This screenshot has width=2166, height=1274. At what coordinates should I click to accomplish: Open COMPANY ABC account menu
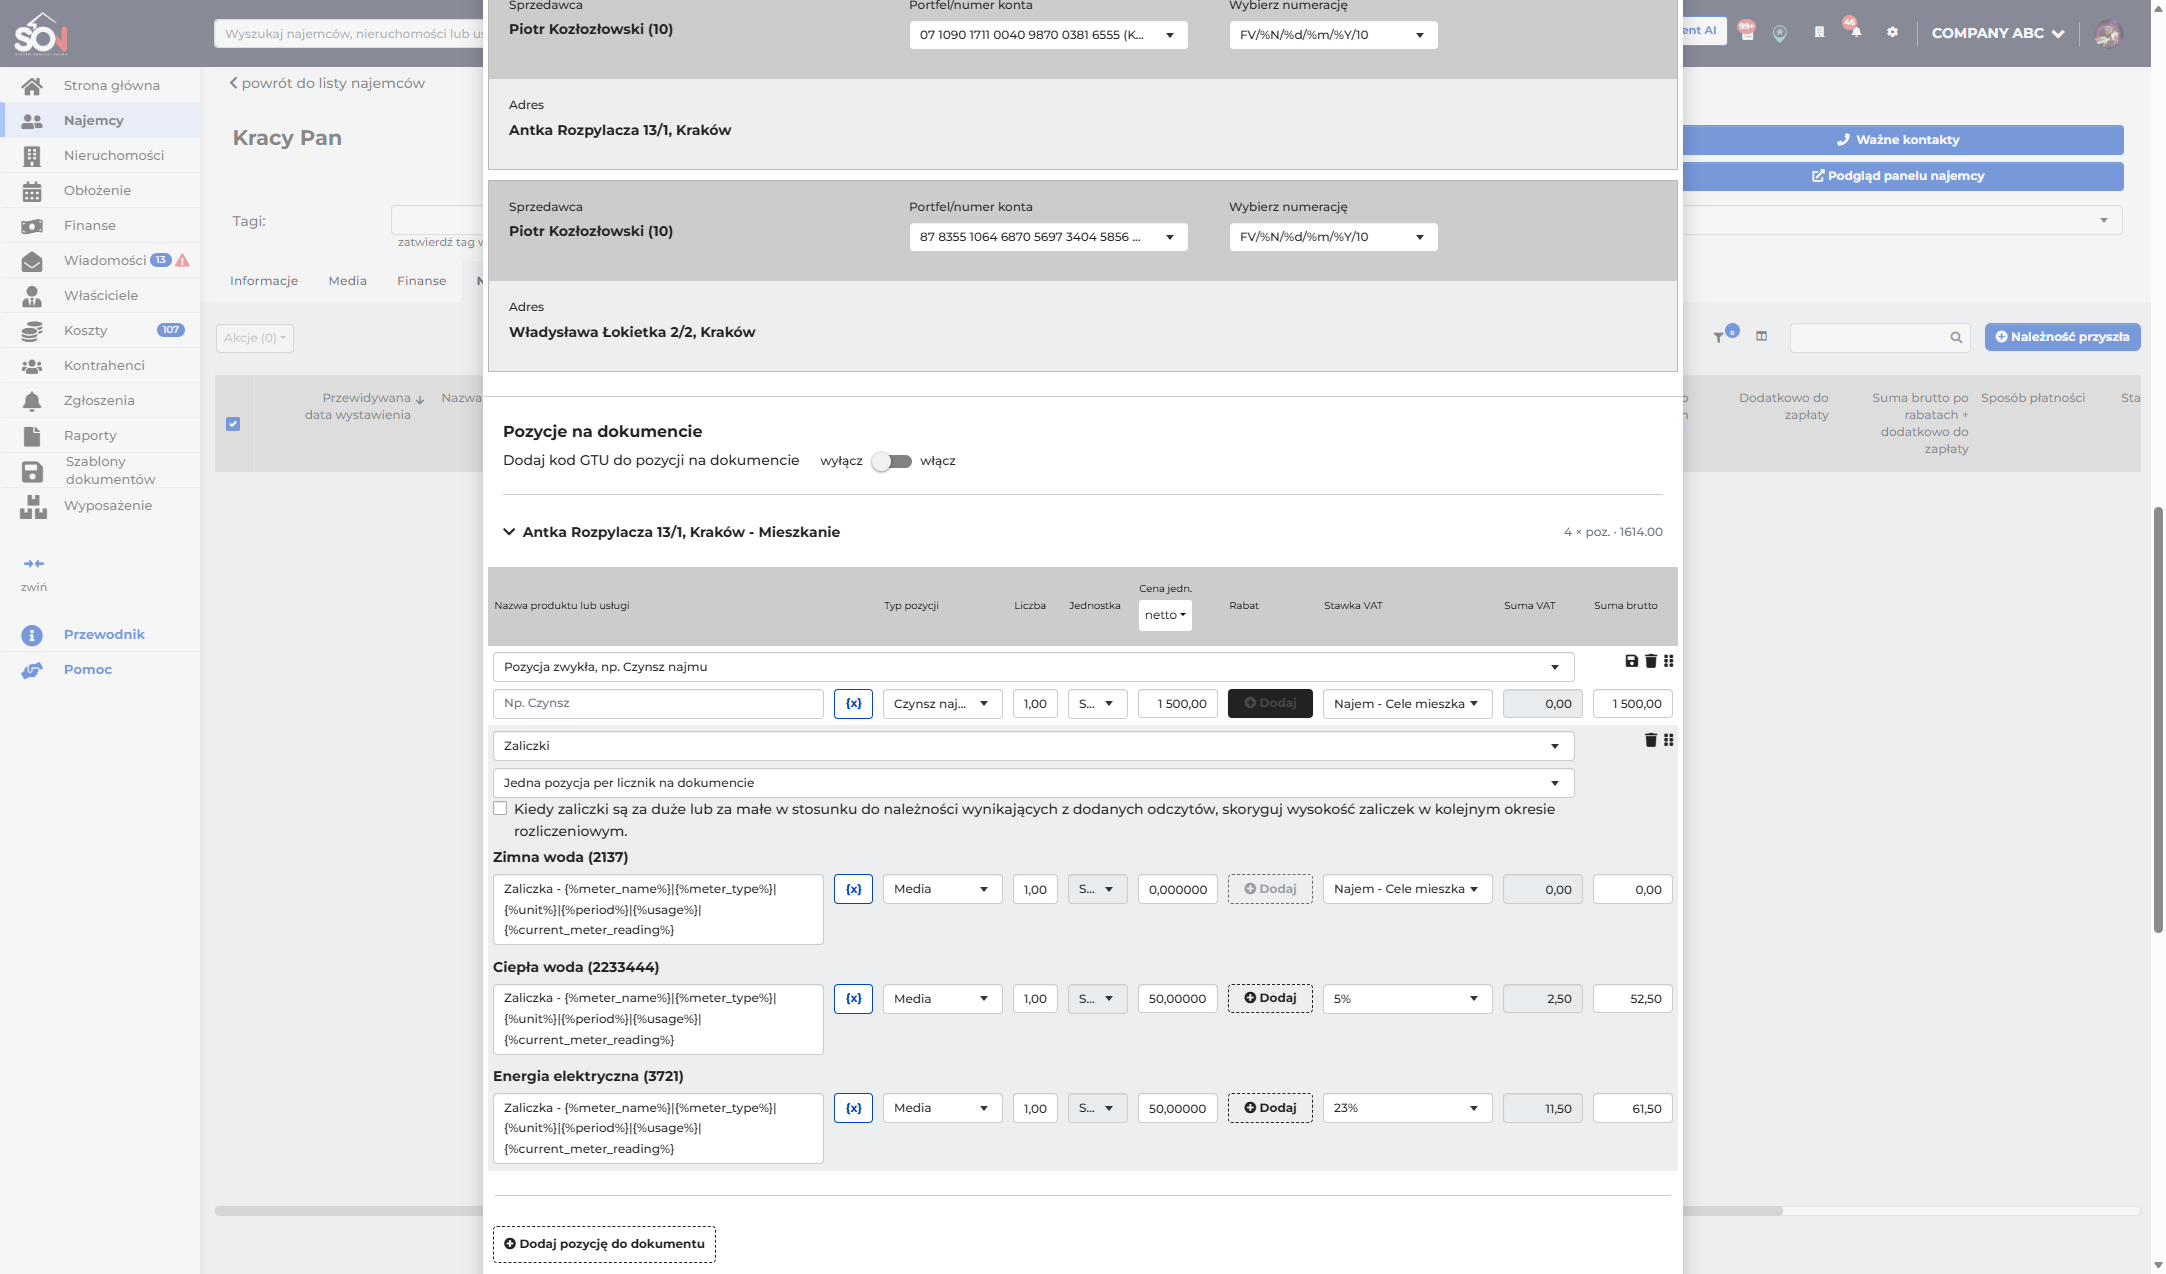tap(1997, 33)
